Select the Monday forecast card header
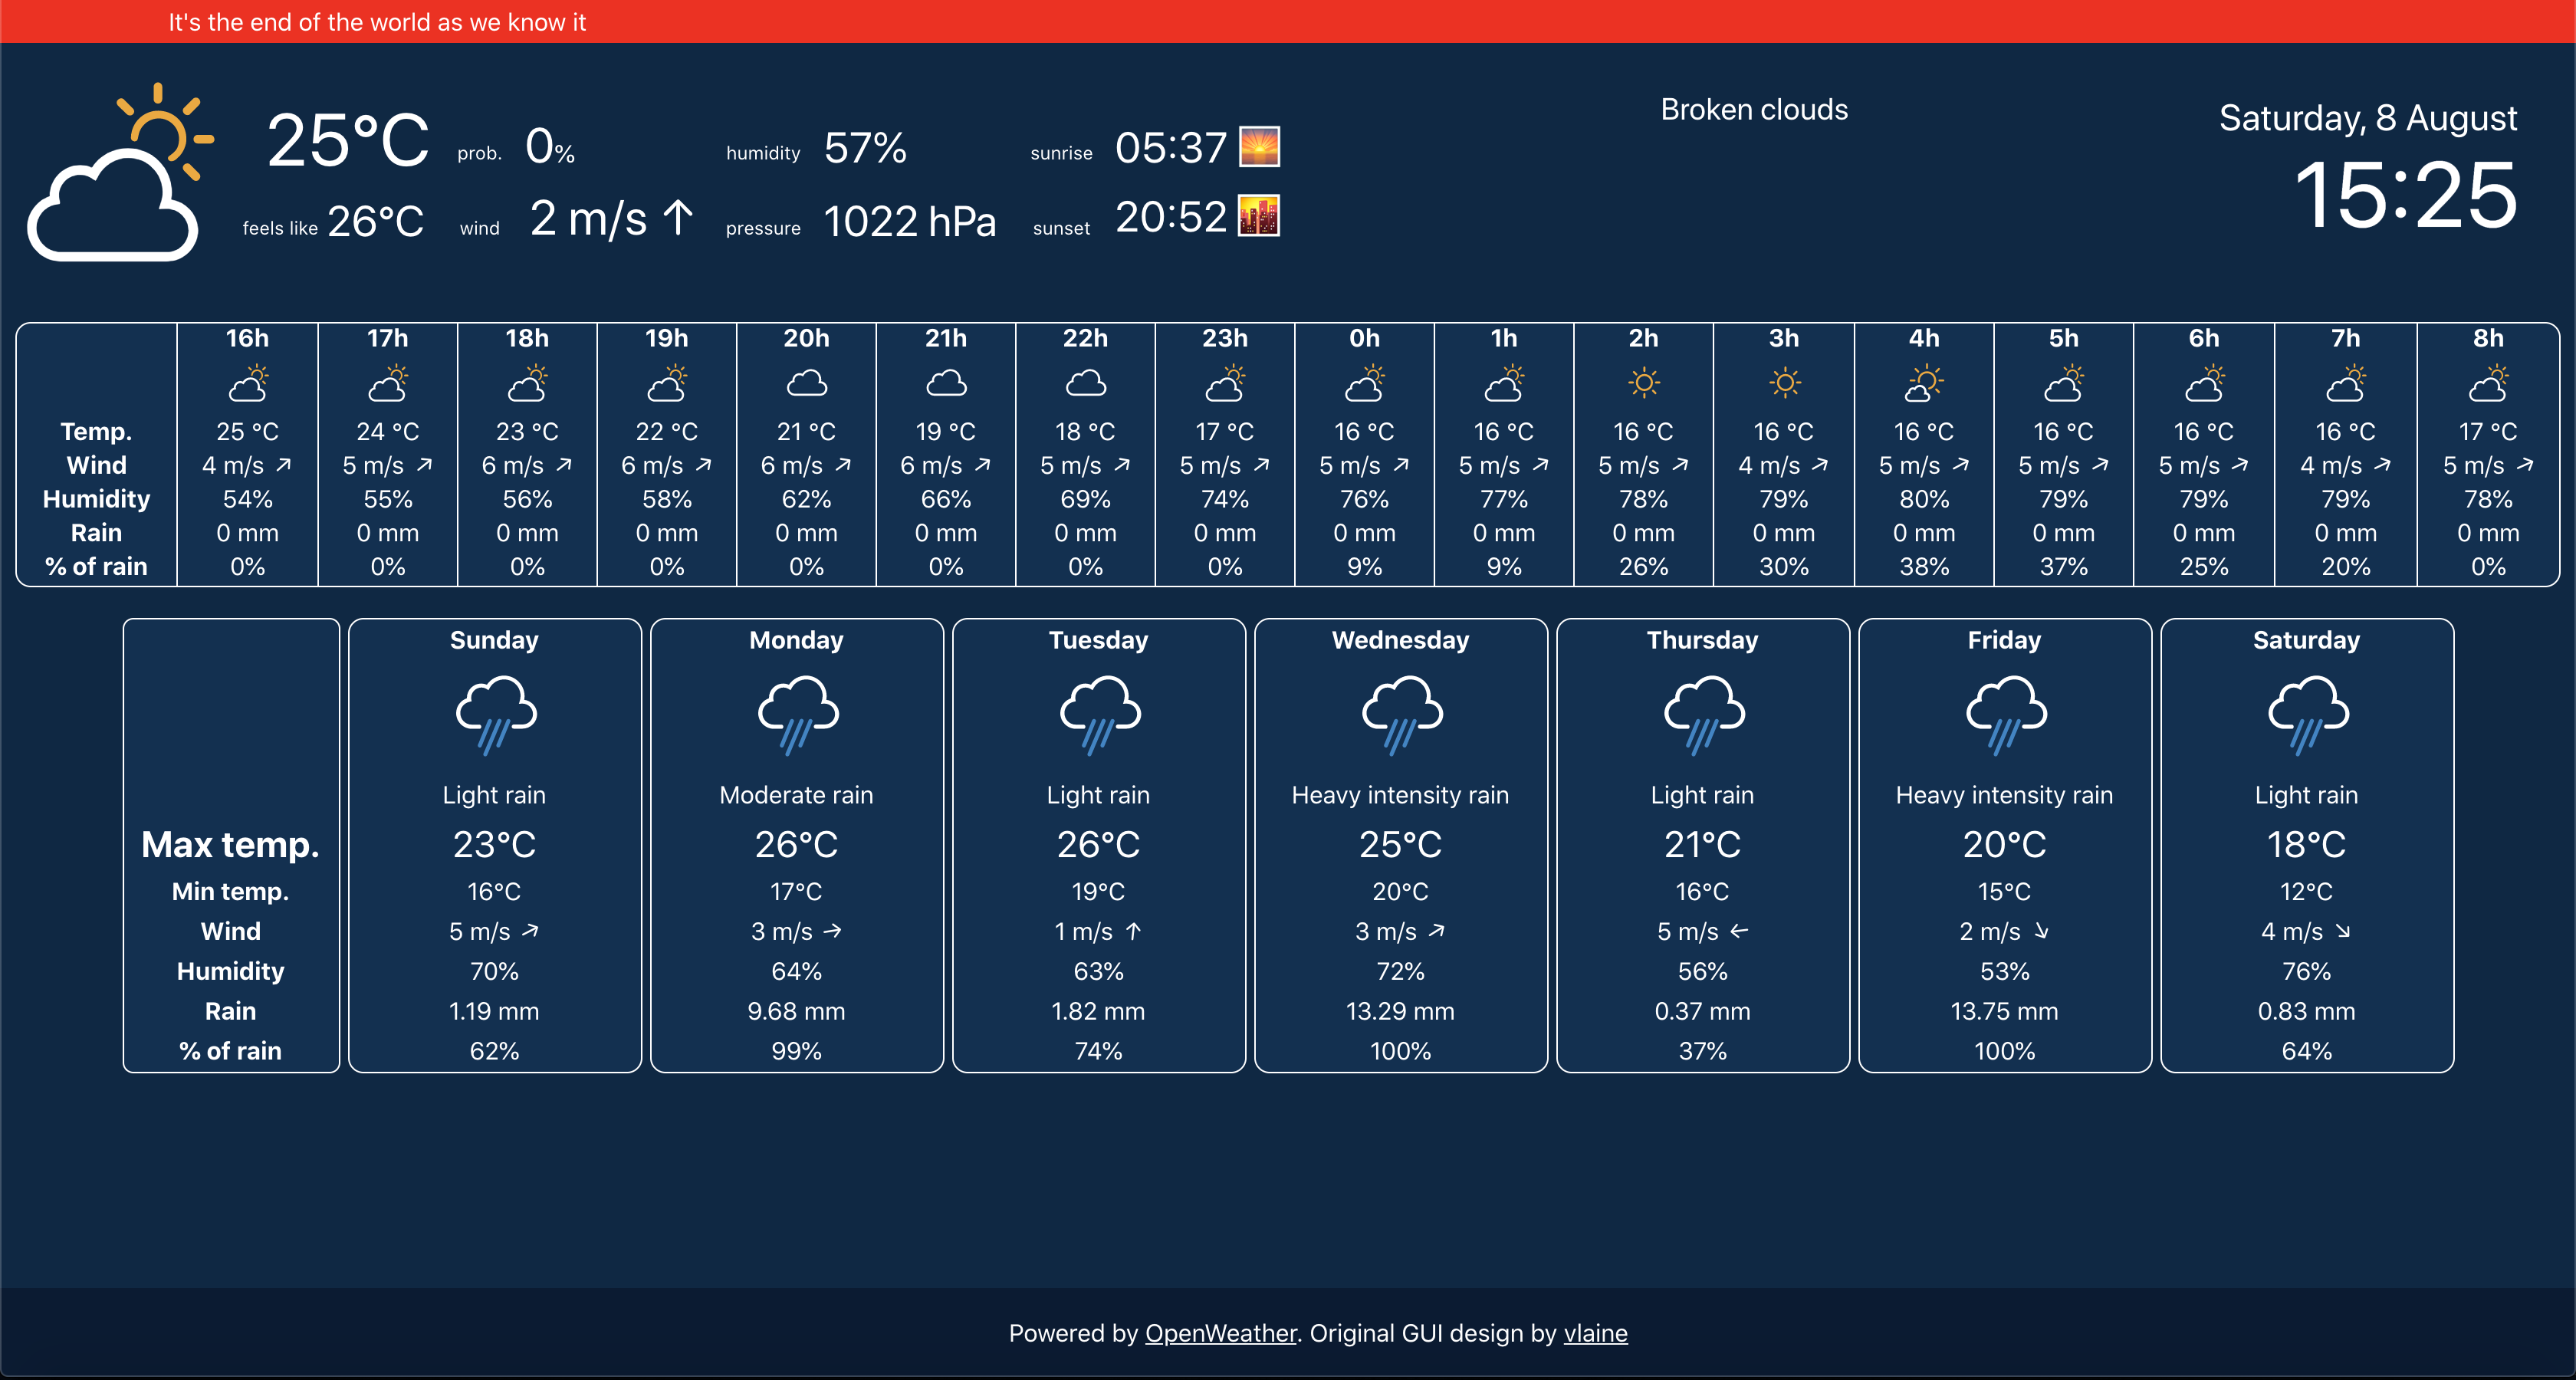Screen dimensions: 2576x1380 click(x=796, y=640)
